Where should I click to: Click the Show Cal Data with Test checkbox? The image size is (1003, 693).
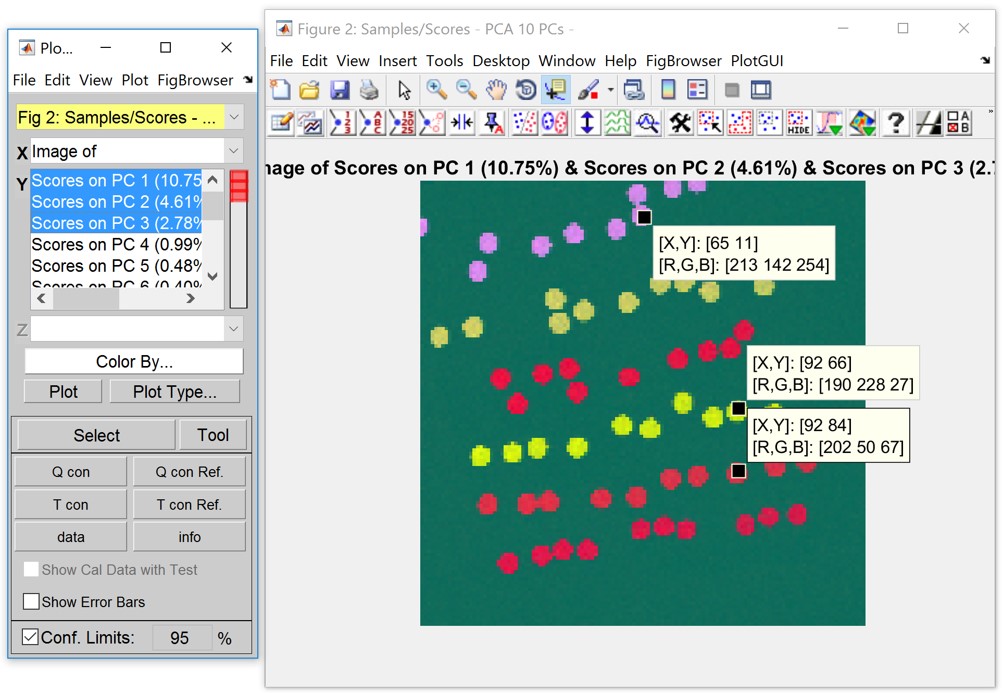coord(31,570)
